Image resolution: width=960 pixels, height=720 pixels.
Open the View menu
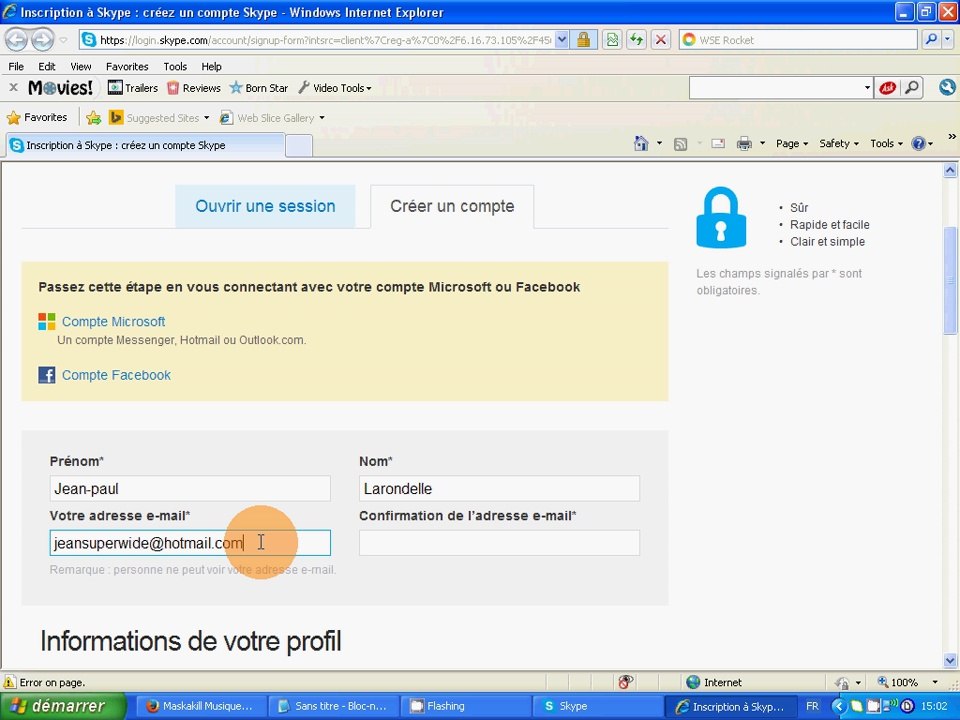tap(80, 66)
